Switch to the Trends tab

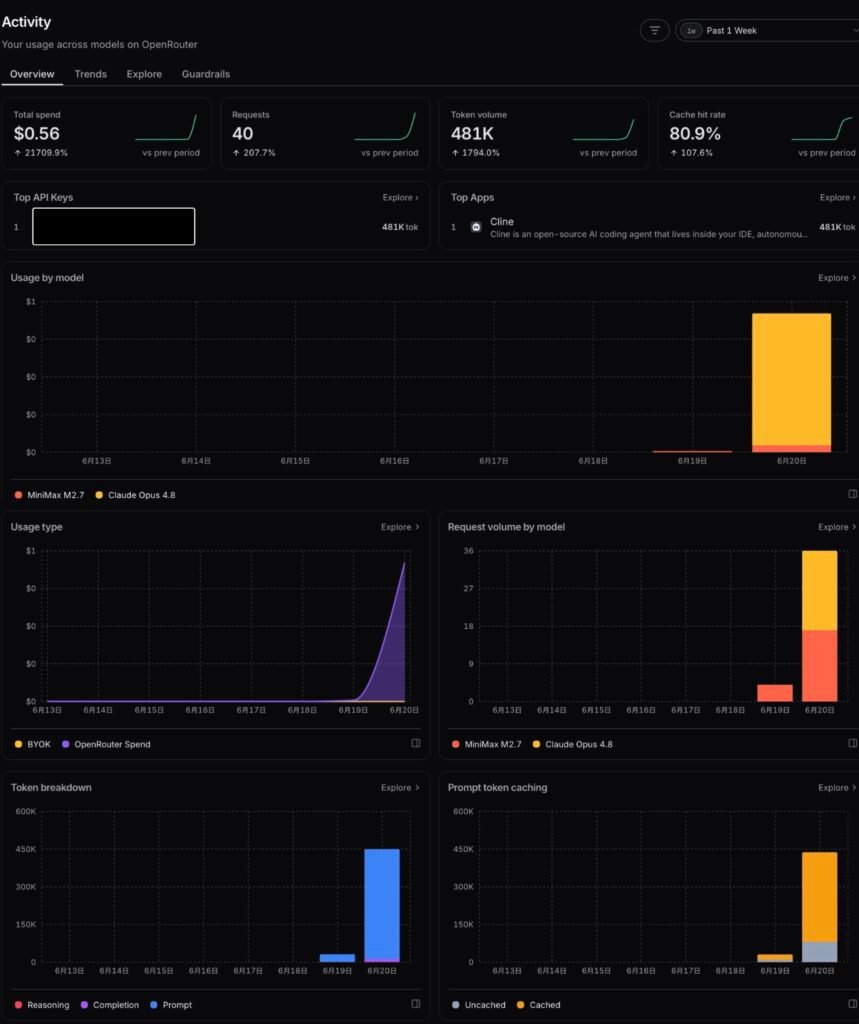click(91, 74)
